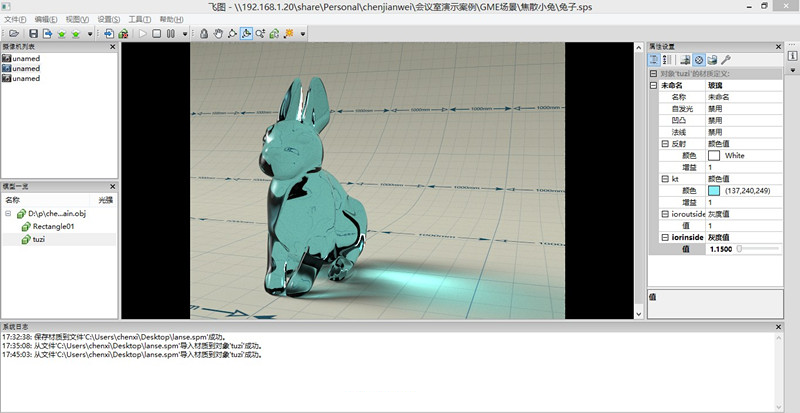
Task: Click the cube icon before the wrench
Action: [712, 60]
